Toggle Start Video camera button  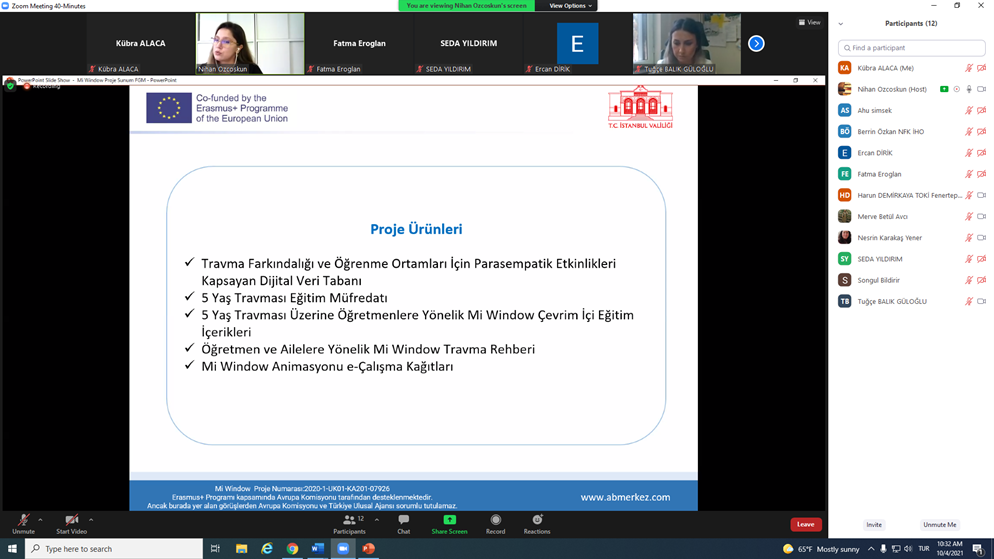pos(71,523)
